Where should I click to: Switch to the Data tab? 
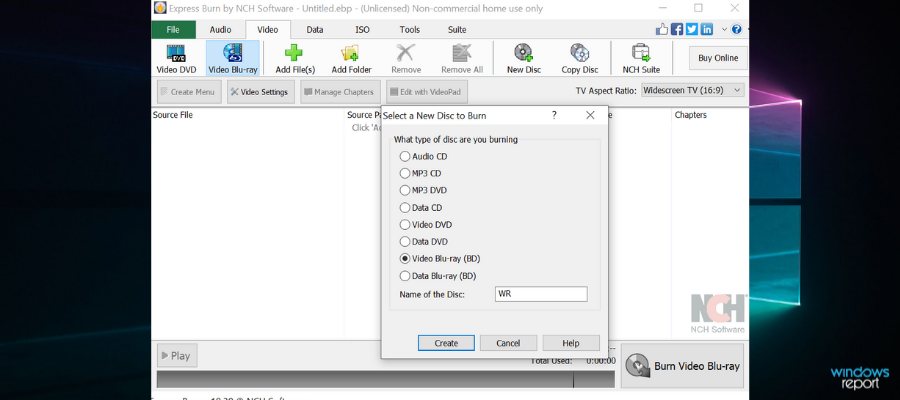315,30
